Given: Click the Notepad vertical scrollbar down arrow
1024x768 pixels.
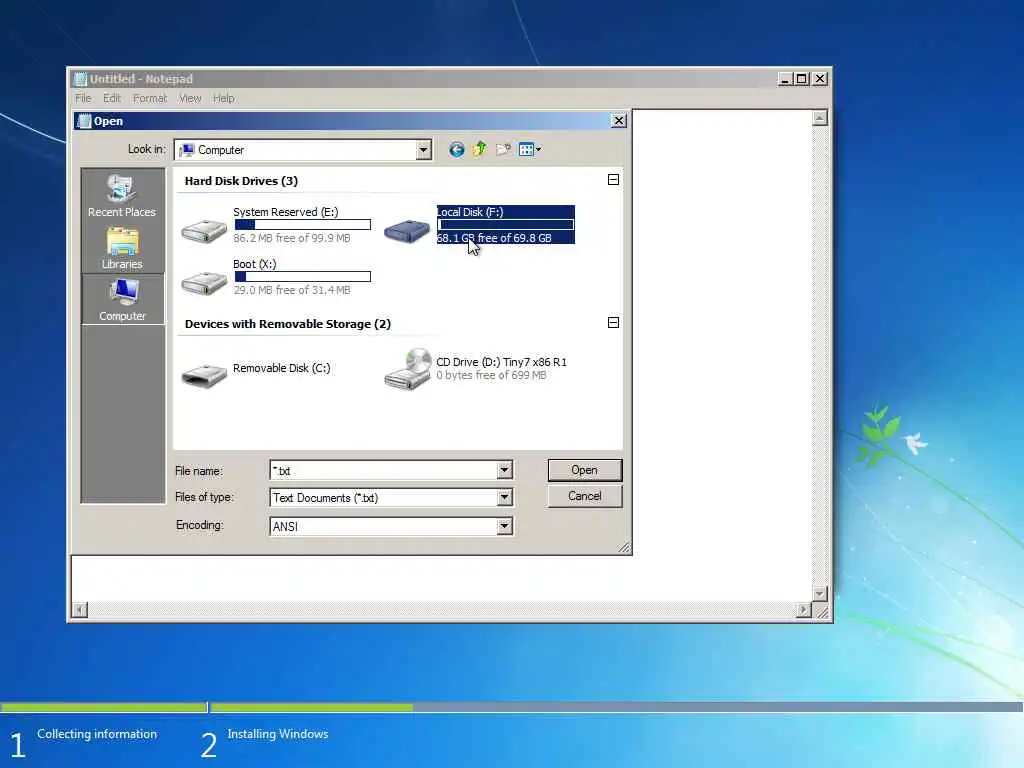Looking at the screenshot, I should click(820, 594).
